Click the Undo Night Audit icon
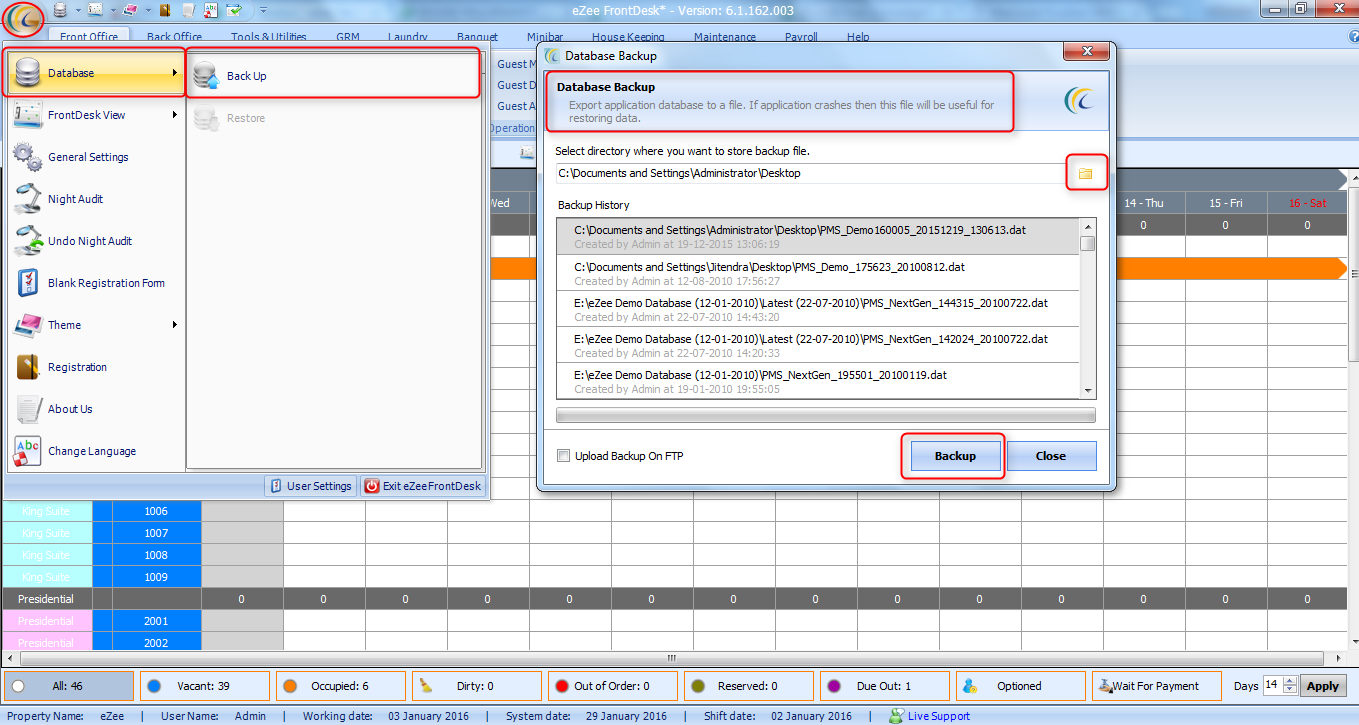The image size is (1359, 725). (x=28, y=241)
